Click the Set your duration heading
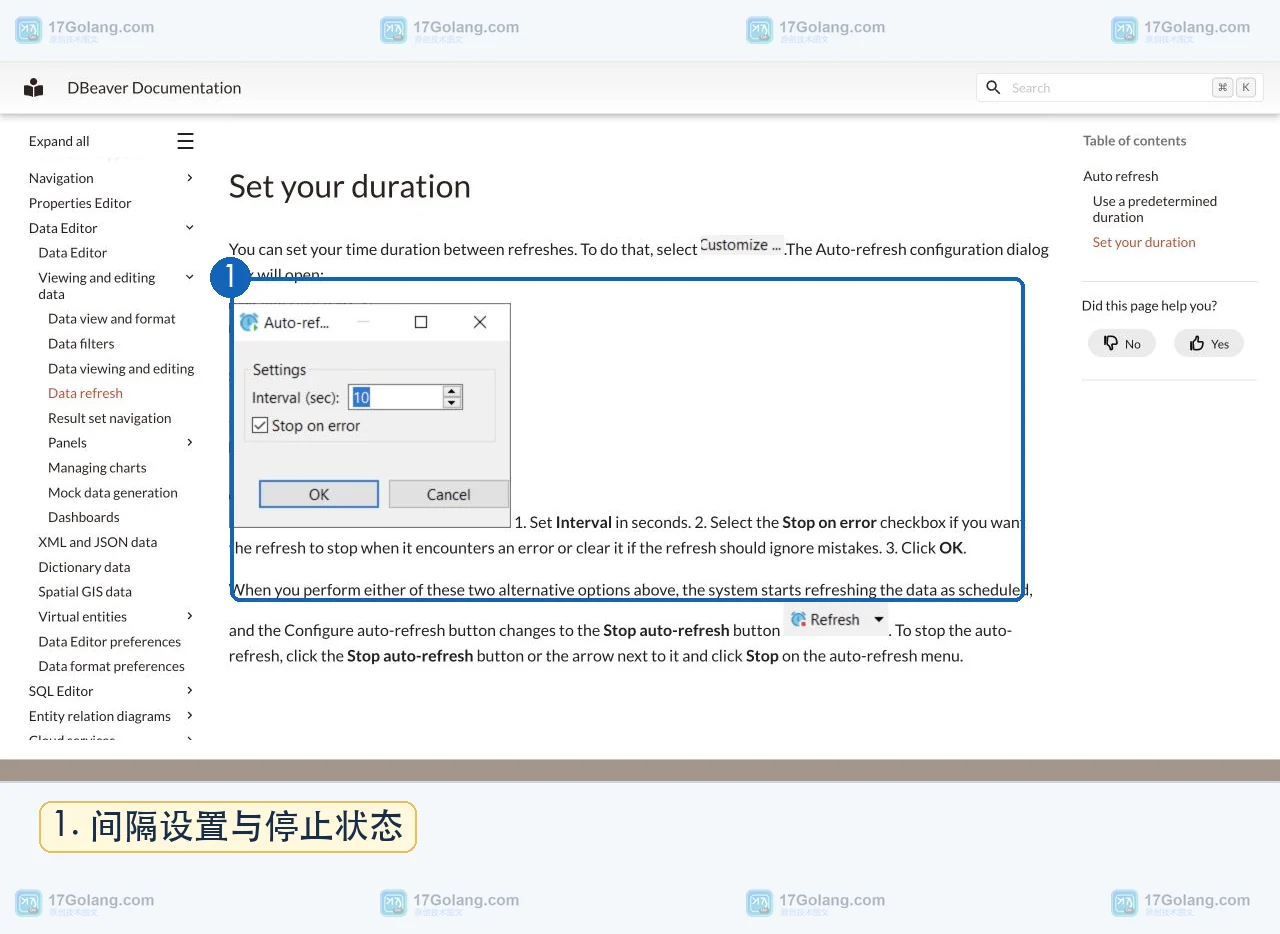 coord(350,187)
